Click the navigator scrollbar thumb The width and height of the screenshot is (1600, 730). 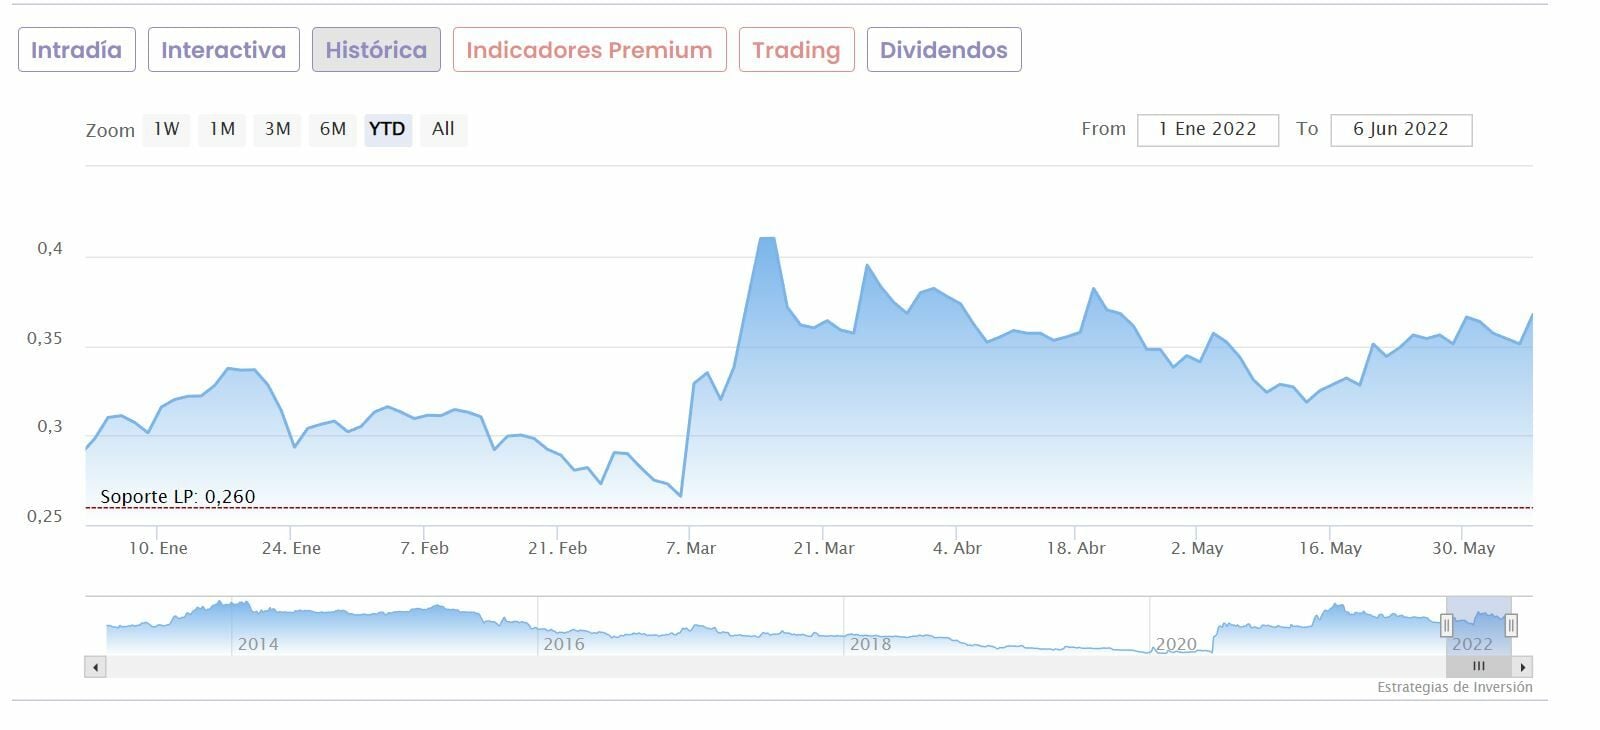coord(1478,667)
